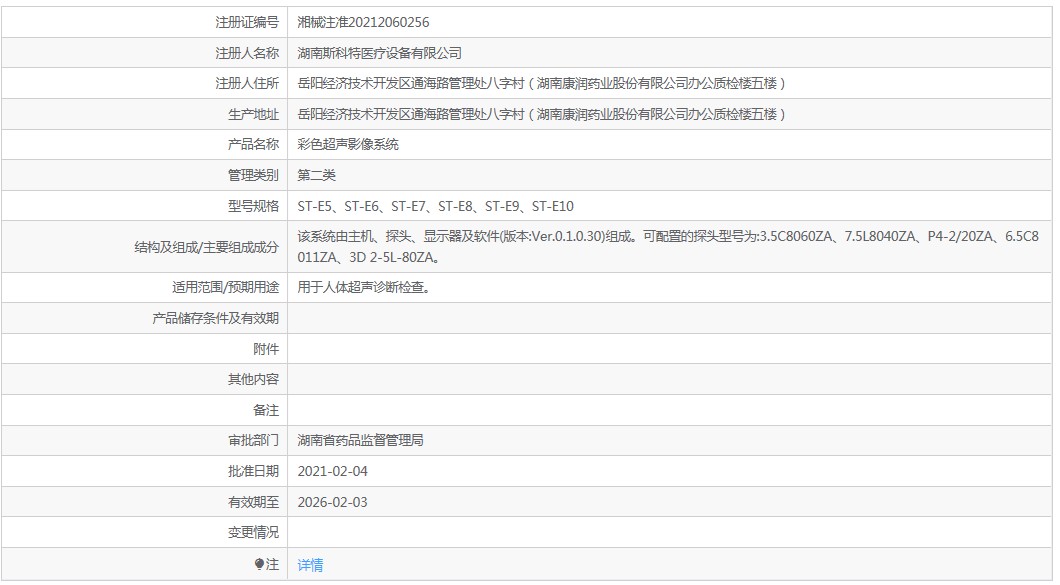Select the 产品储存条件及有效期 label

point(216,318)
